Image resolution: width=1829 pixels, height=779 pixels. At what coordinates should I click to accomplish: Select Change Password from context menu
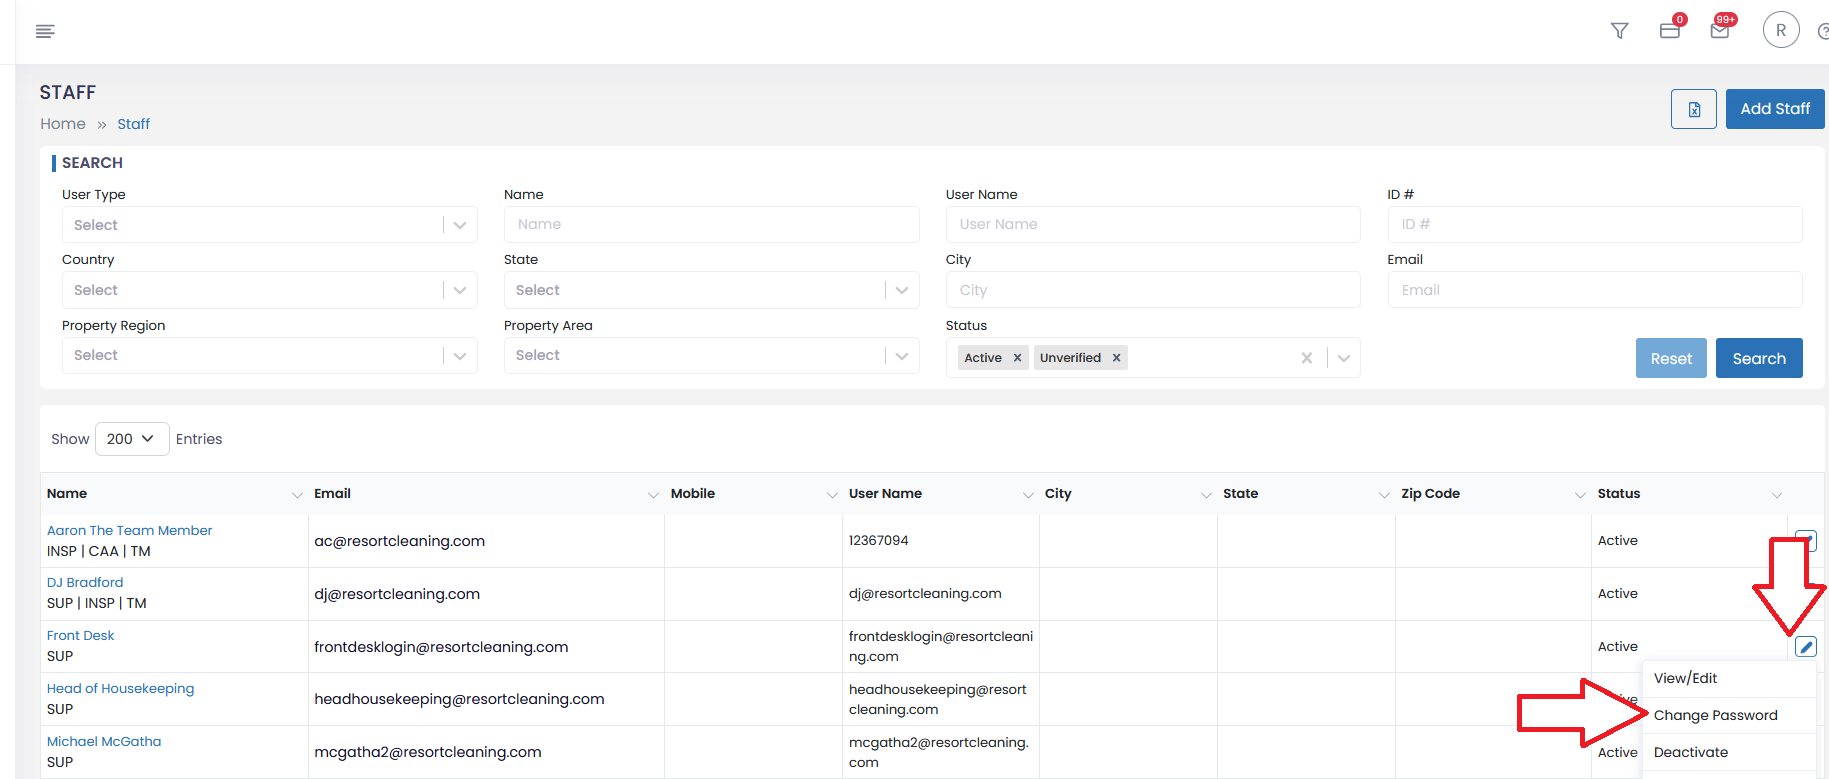(1715, 715)
